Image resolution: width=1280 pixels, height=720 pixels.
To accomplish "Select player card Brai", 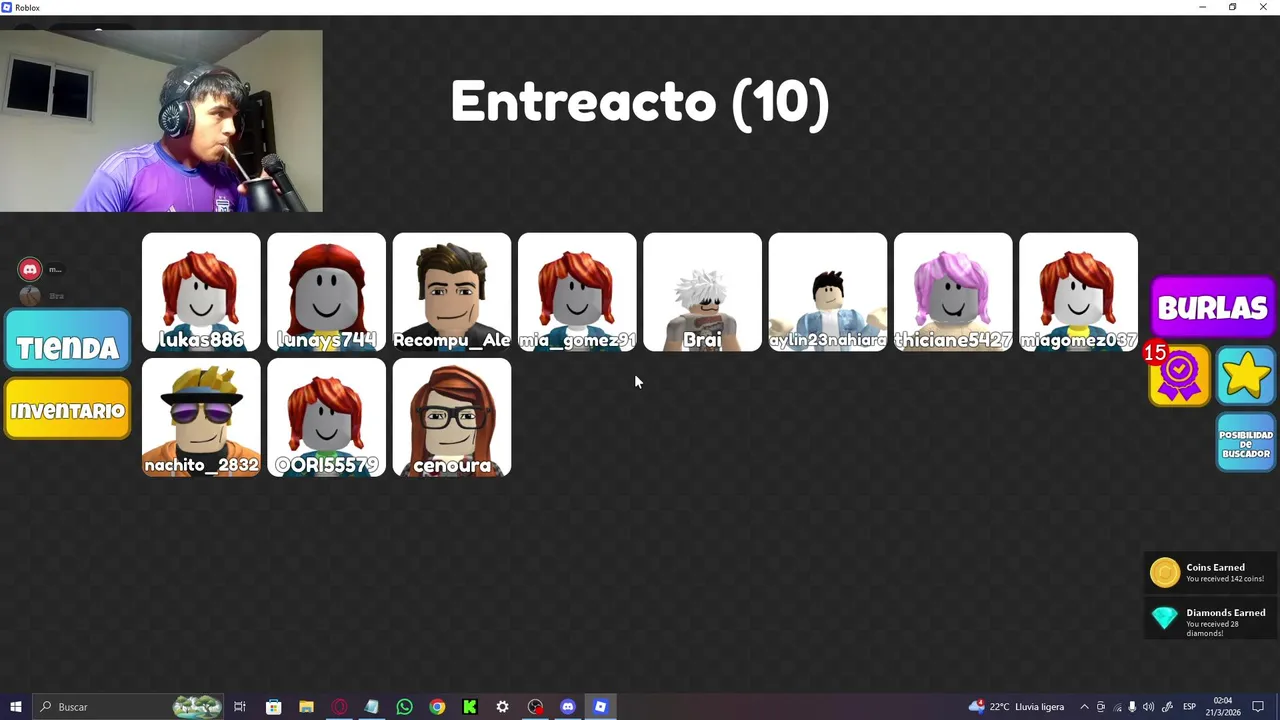I will click(x=702, y=292).
